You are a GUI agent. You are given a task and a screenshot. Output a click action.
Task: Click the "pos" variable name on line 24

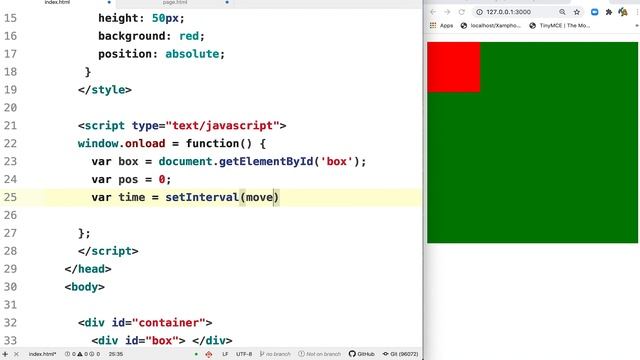[x=128, y=180]
